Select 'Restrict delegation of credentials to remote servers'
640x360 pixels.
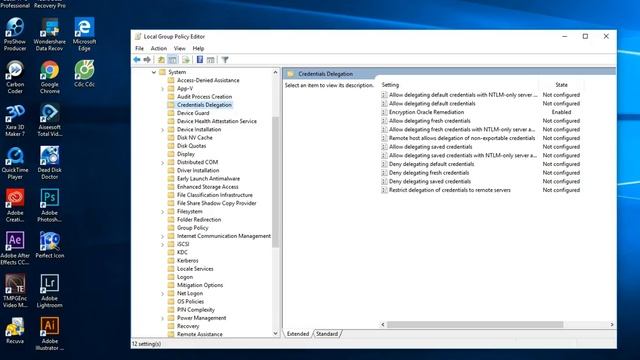pyautogui.click(x=449, y=190)
